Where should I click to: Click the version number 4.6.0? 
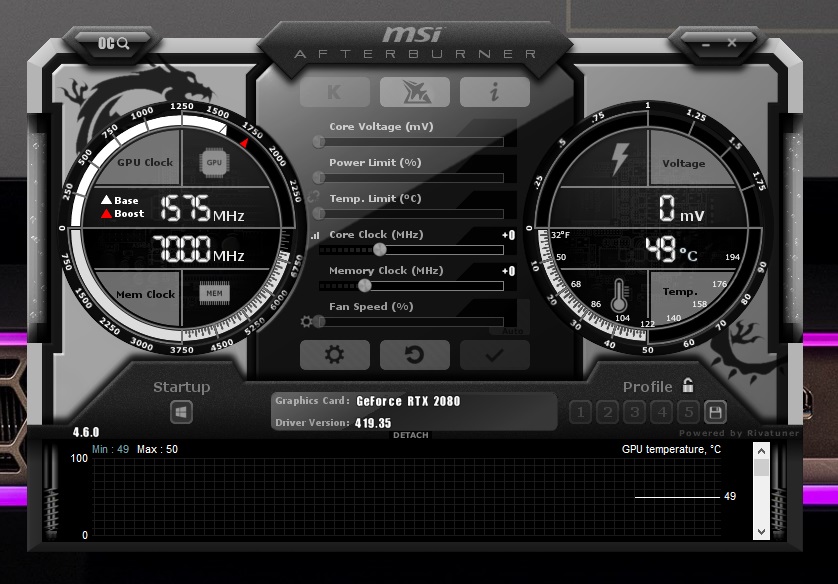tap(86, 432)
